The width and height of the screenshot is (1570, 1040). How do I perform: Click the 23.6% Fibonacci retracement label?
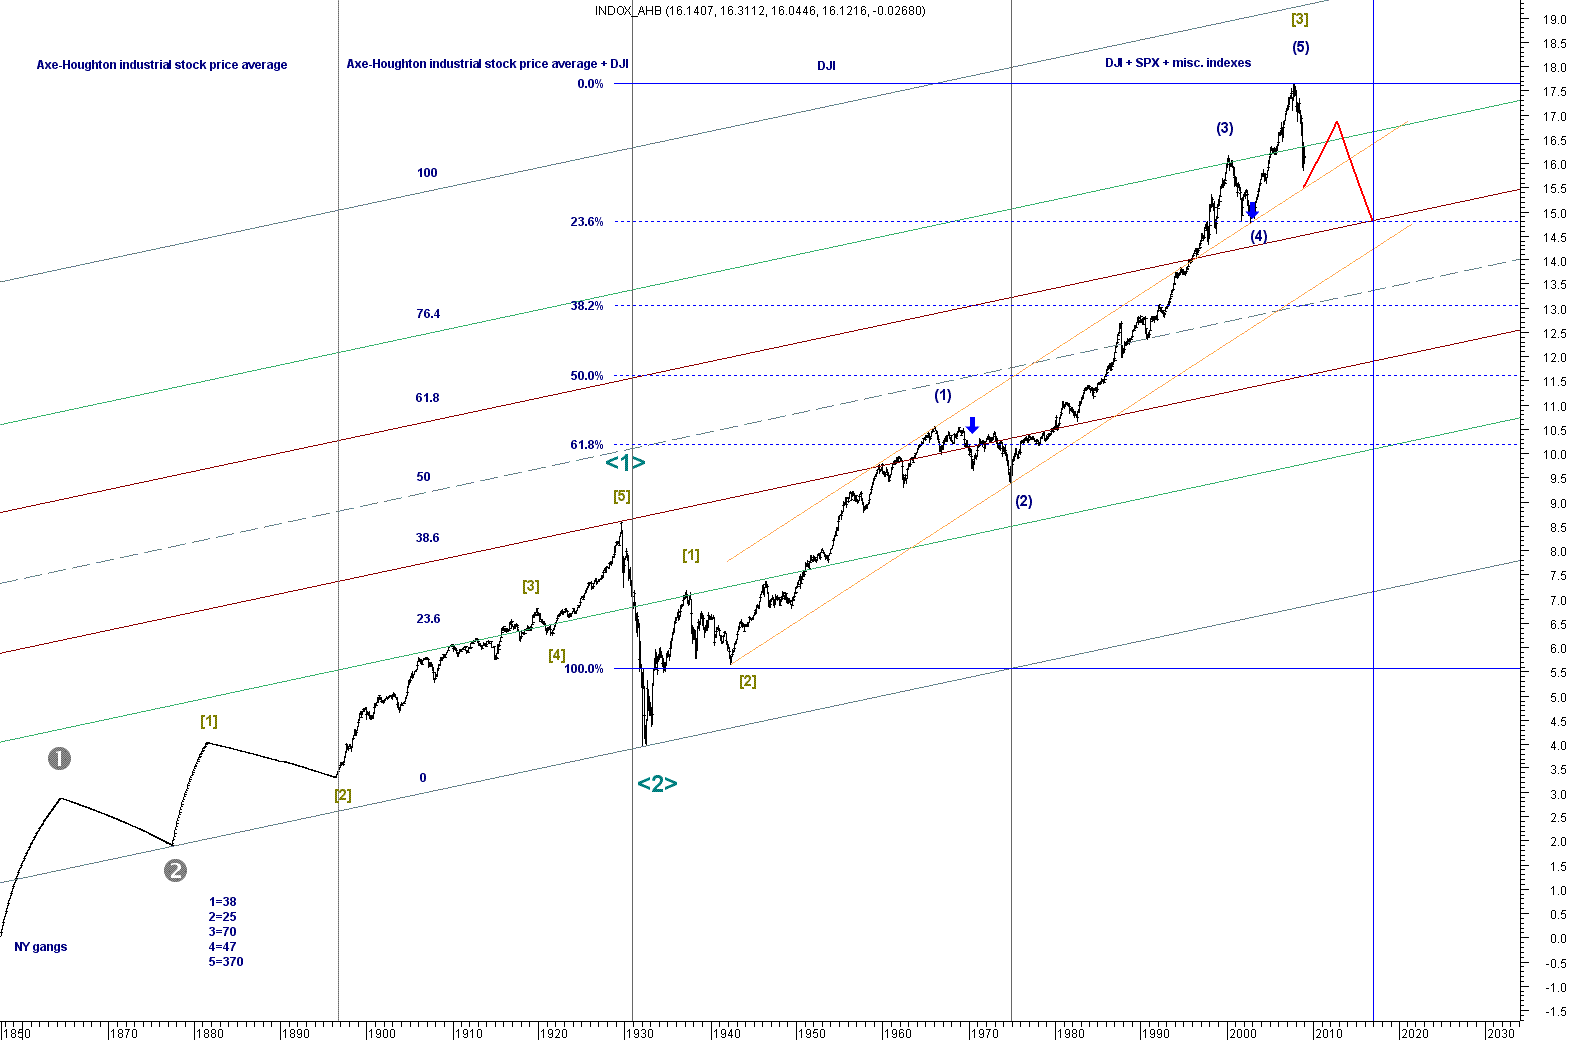pos(587,222)
